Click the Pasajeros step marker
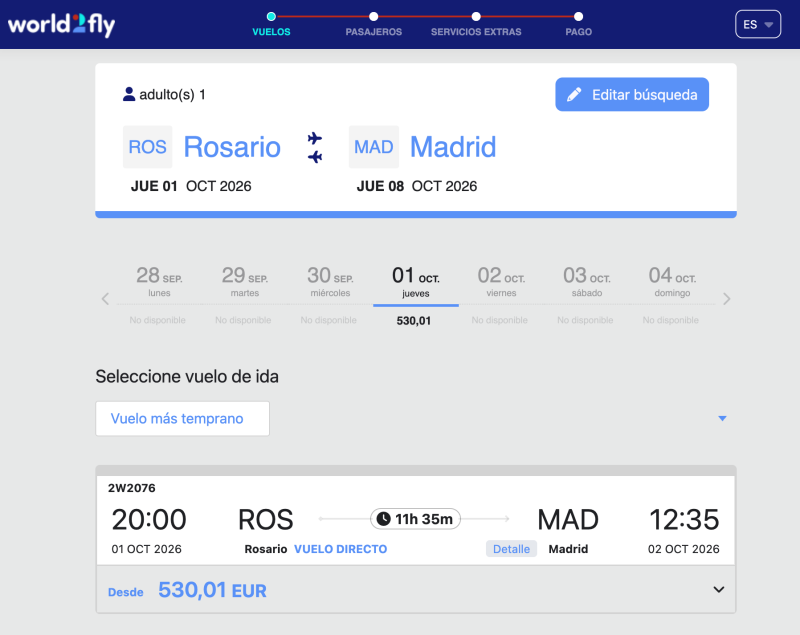The width and height of the screenshot is (800, 635). click(373, 16)
